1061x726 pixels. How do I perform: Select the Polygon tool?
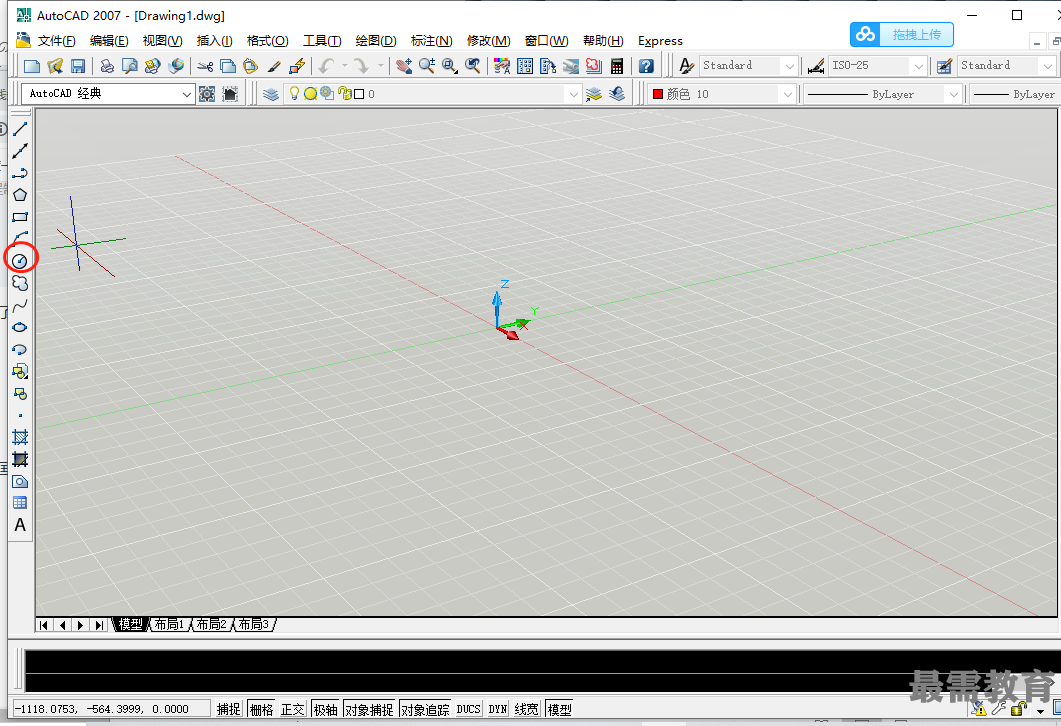point(20,195)
